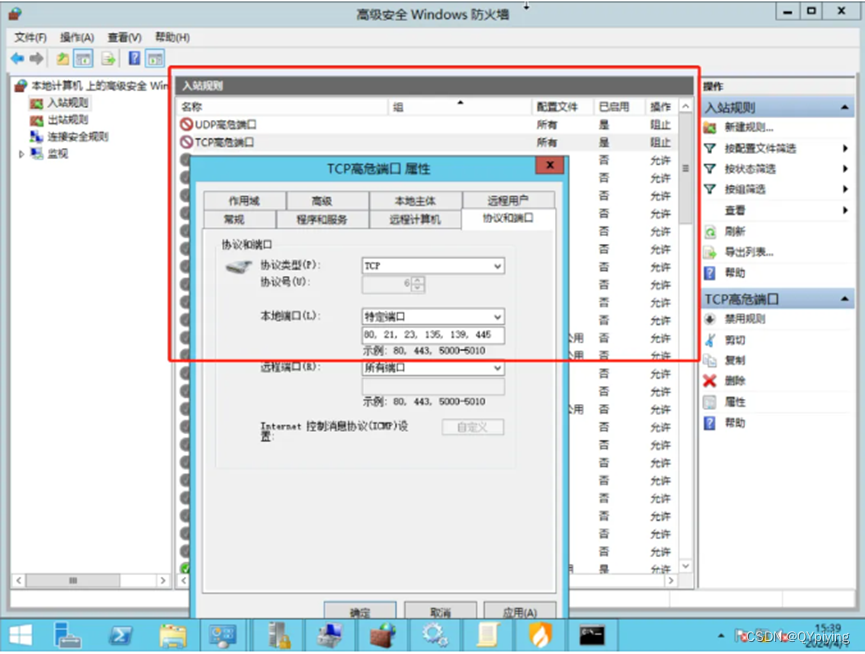Select 出站规则 in the tree
The height and width of the screenshot is (654, 865).
tap(67, 120)
